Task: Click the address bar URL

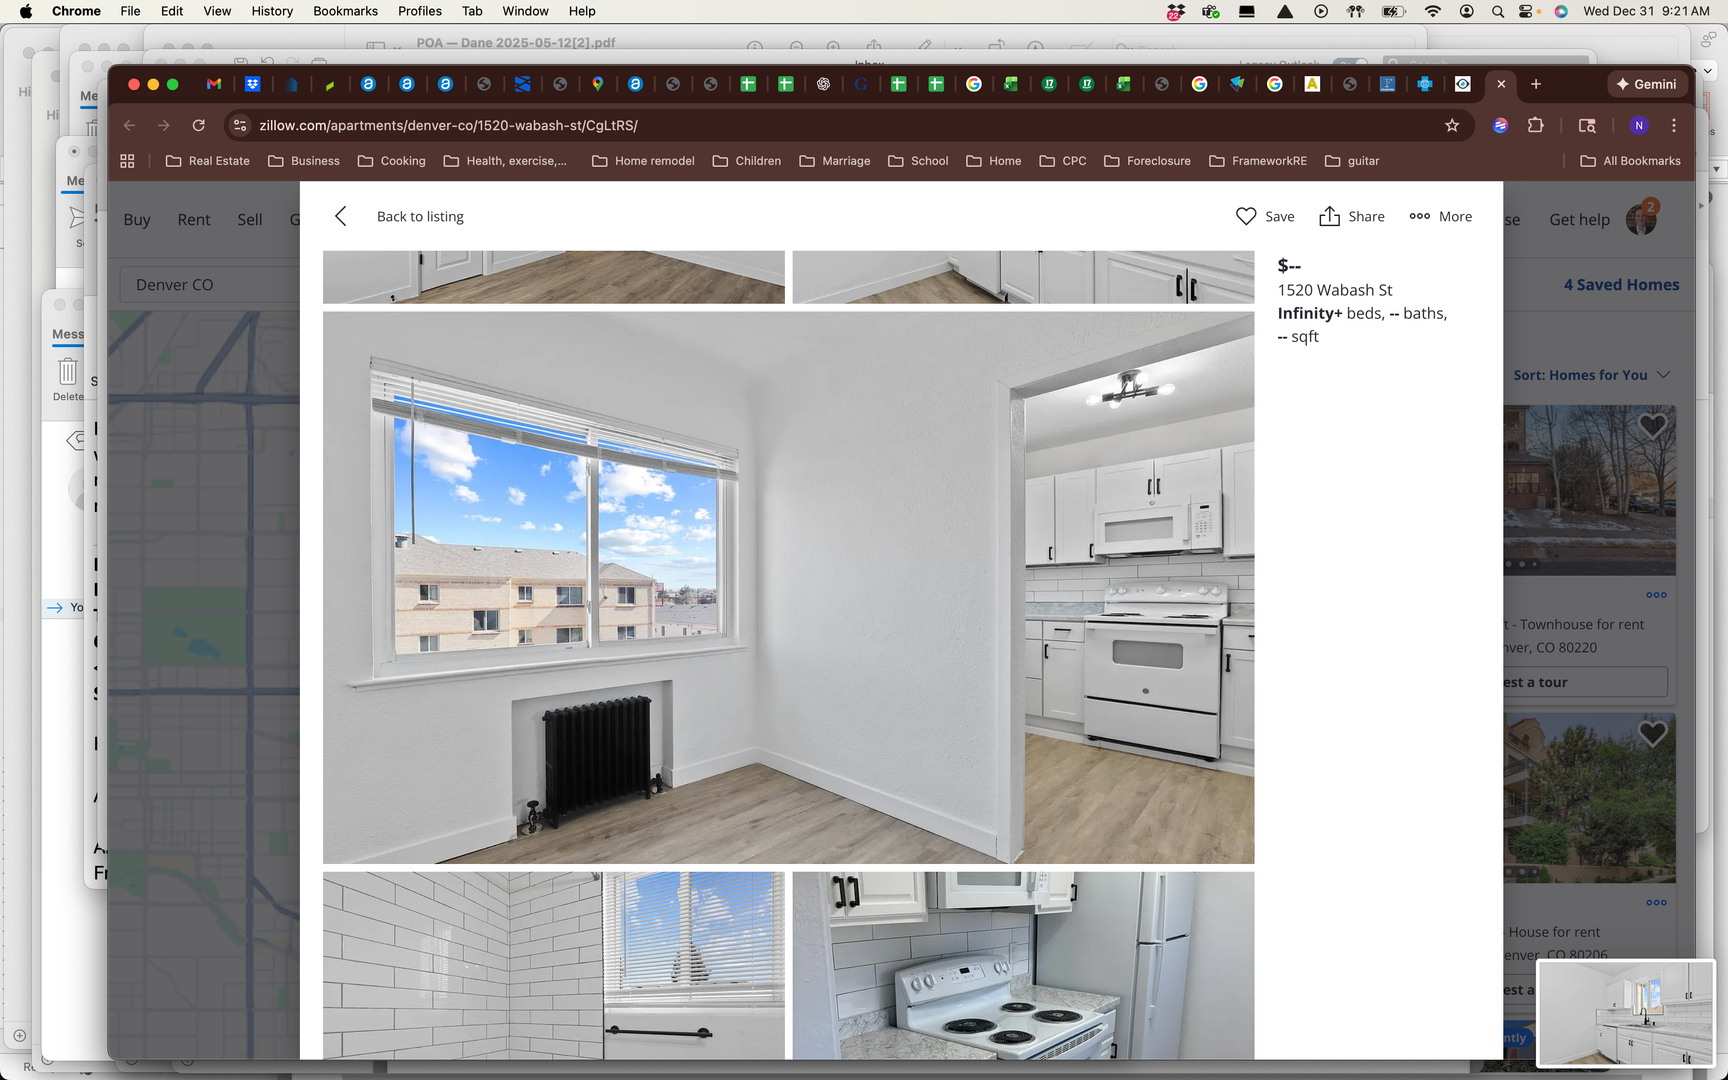Action: click(x=448, y=125)
